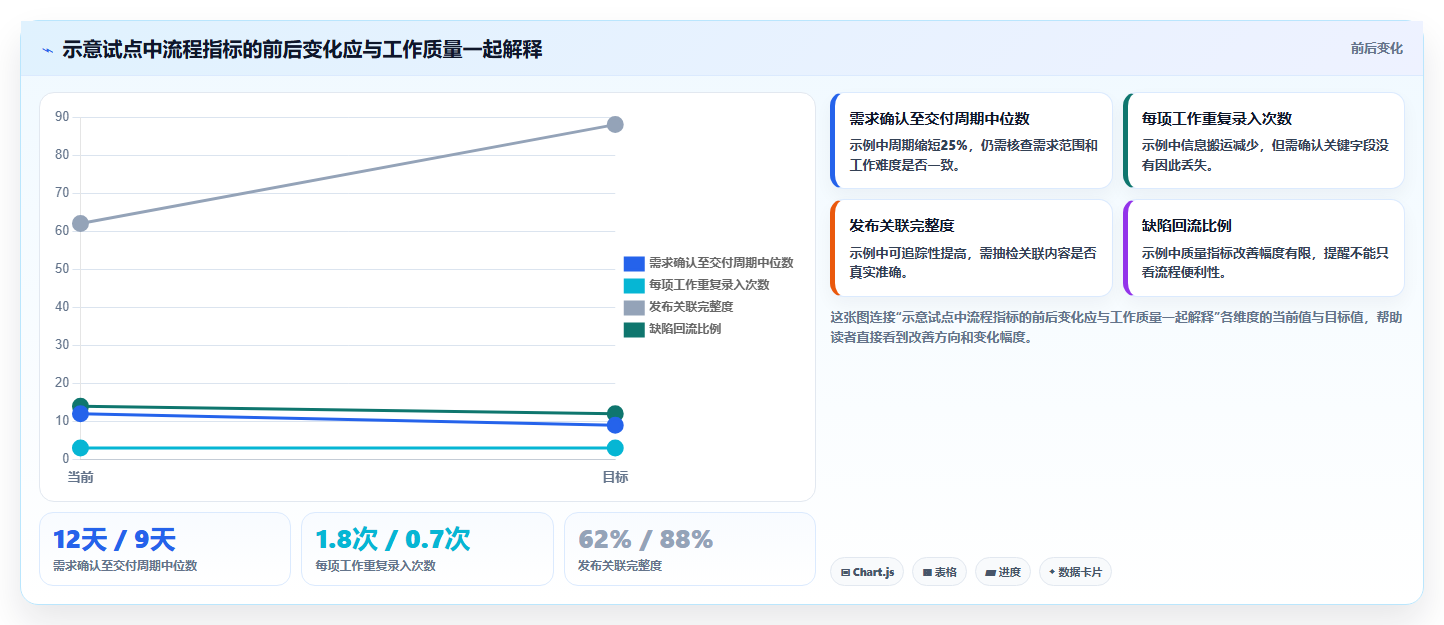Click the 需求确认至交付周期中位数 legend label

721,263
